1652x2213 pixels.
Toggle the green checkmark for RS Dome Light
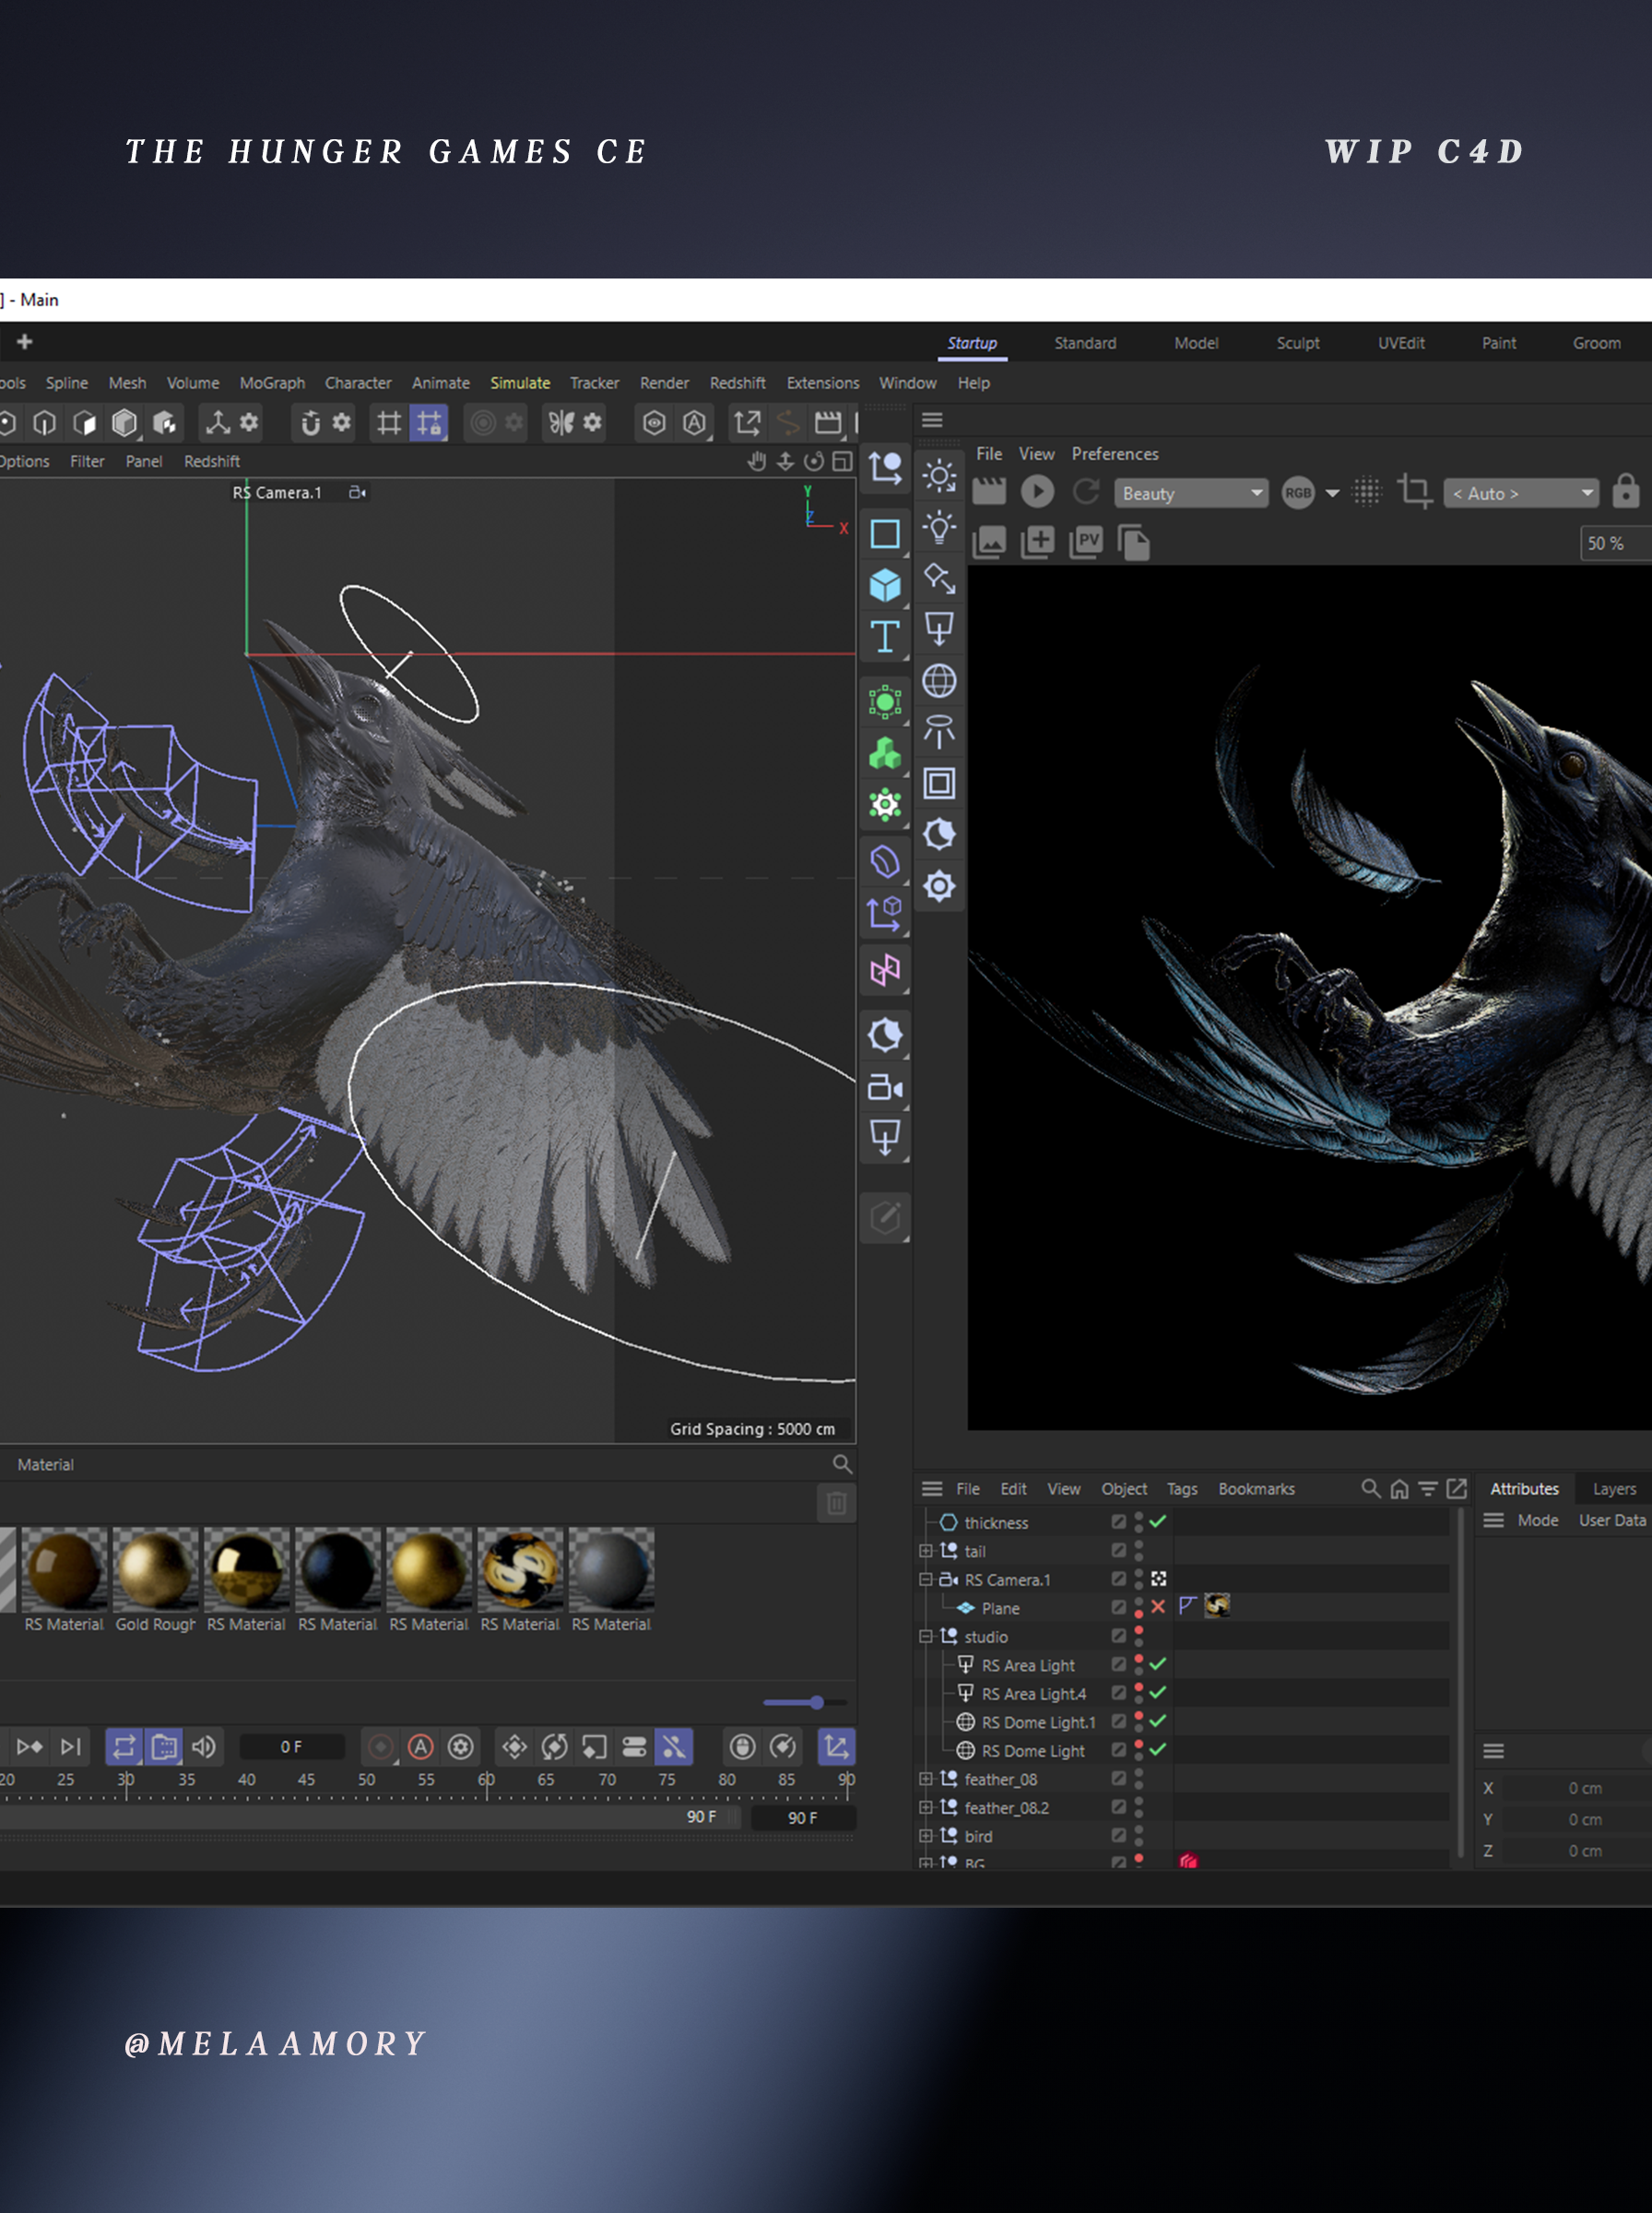[1157, 1749]
